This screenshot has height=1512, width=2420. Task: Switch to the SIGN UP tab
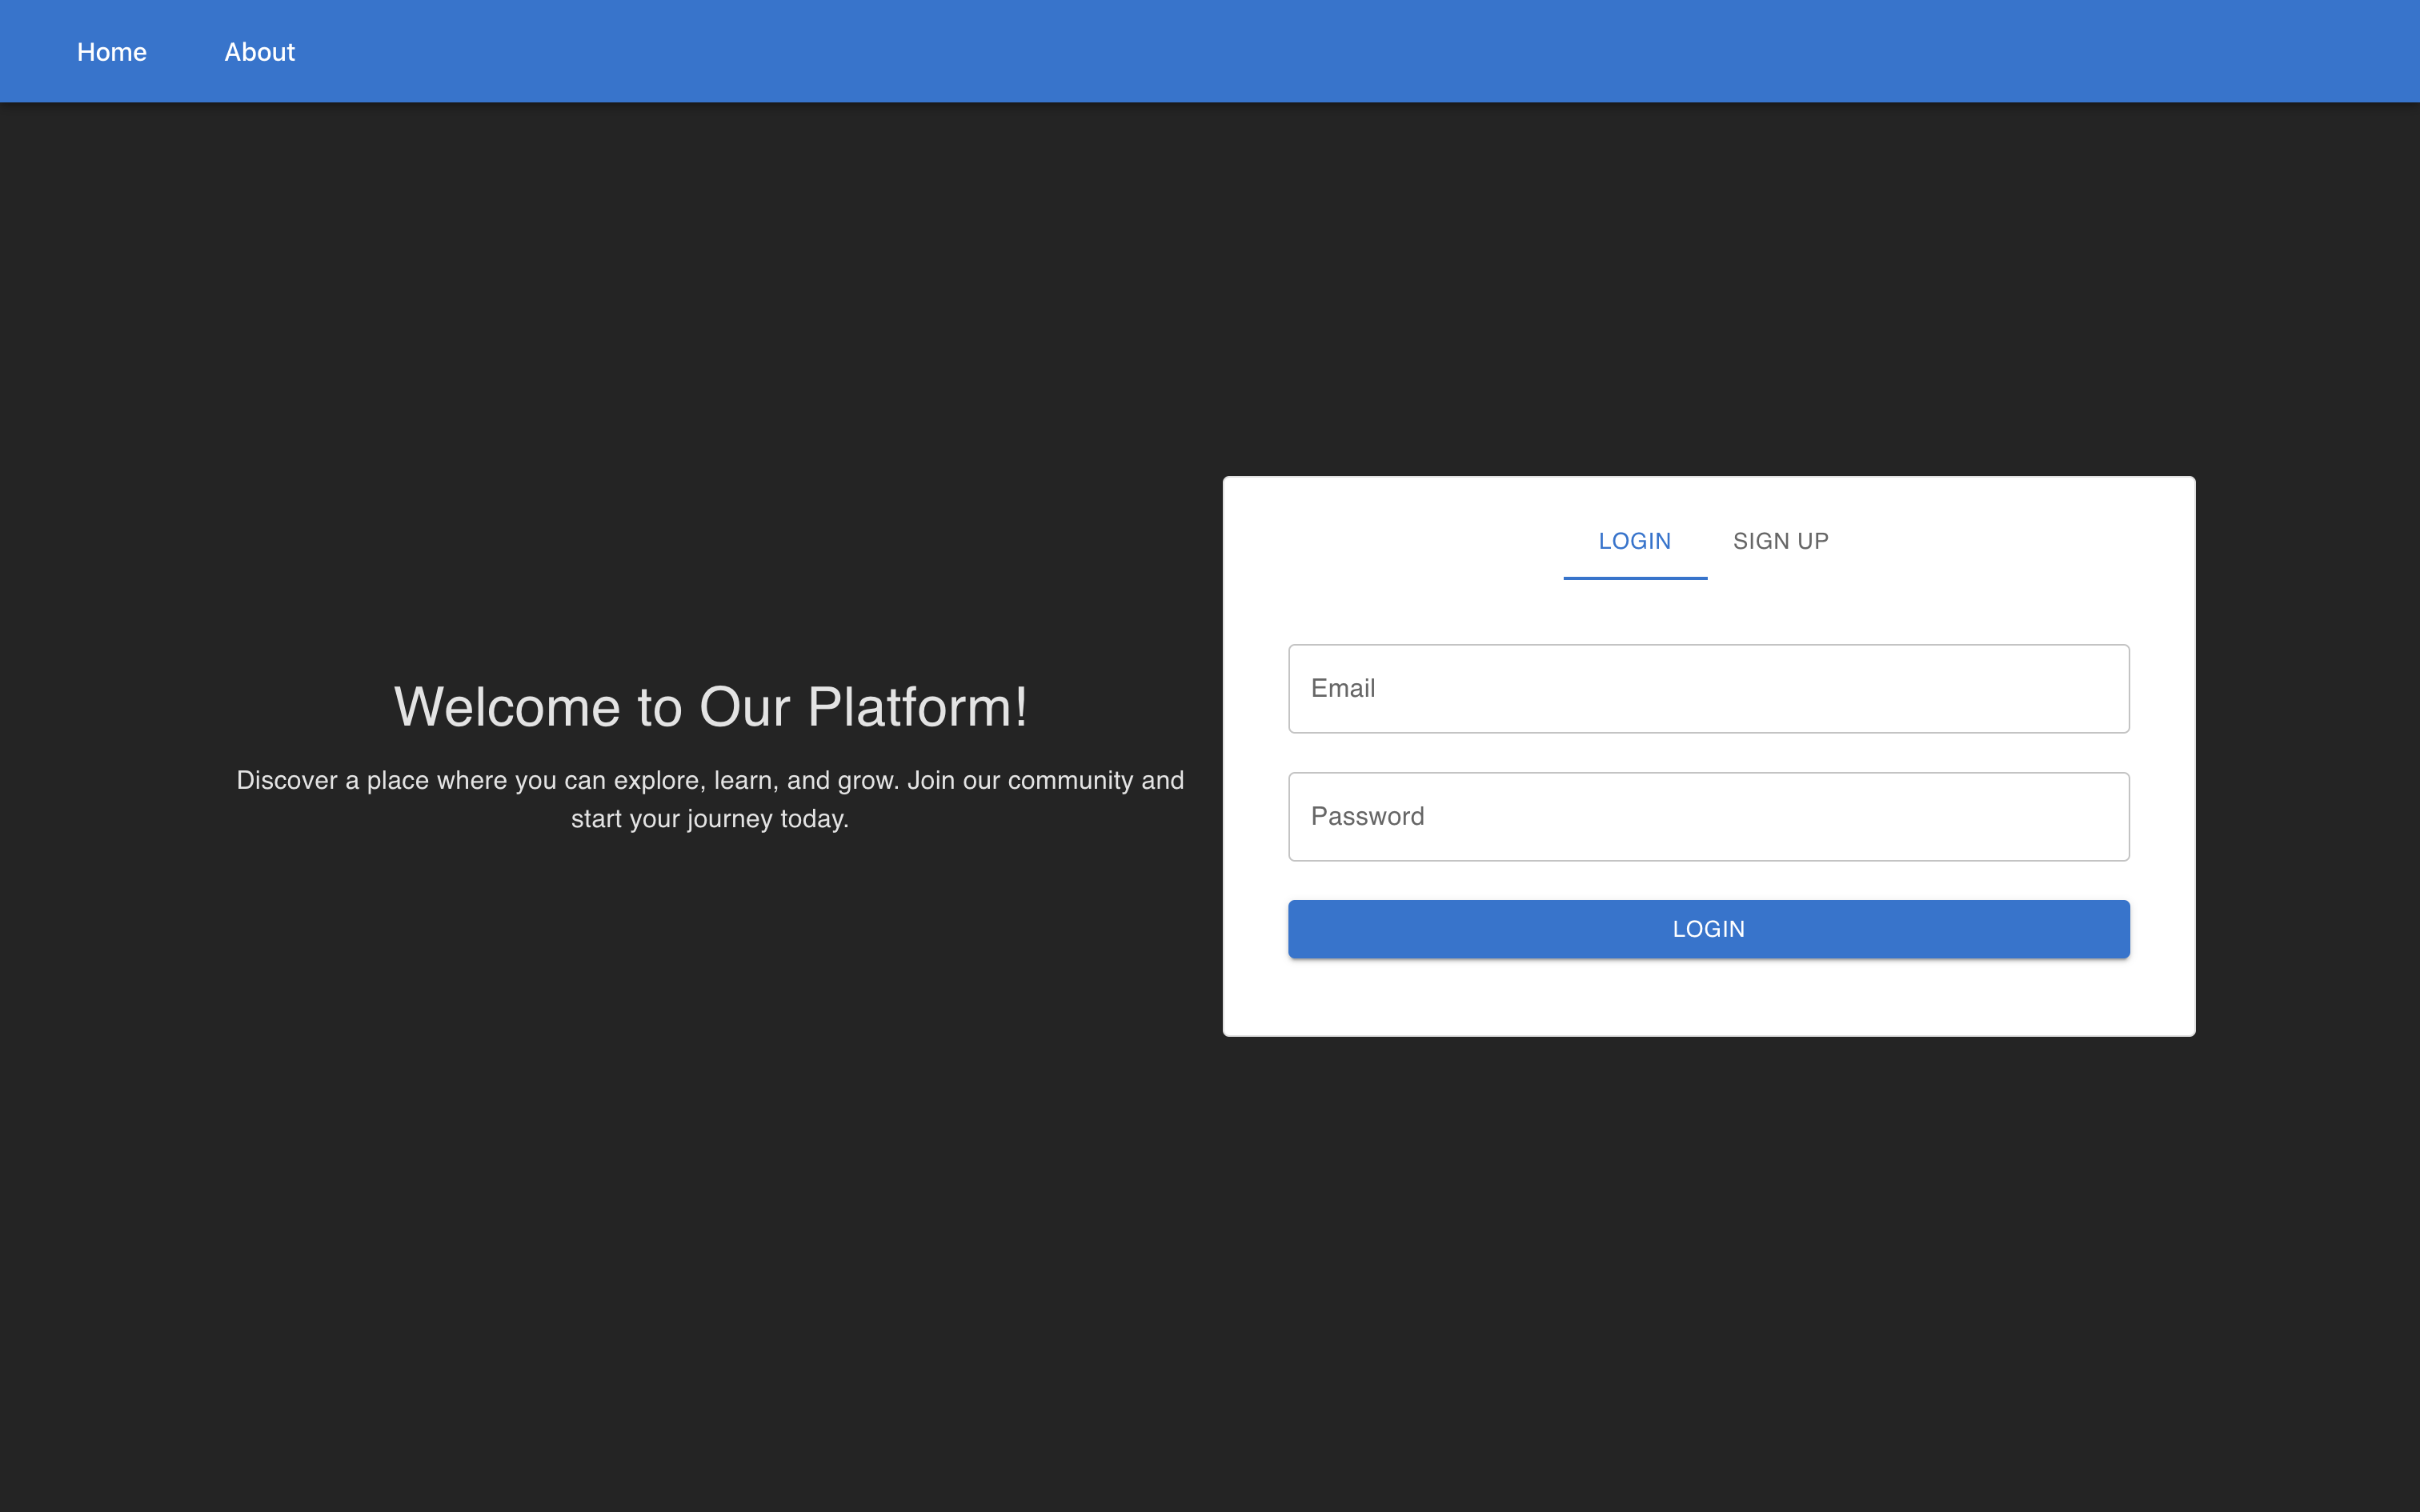click(x=1780, y=541)
